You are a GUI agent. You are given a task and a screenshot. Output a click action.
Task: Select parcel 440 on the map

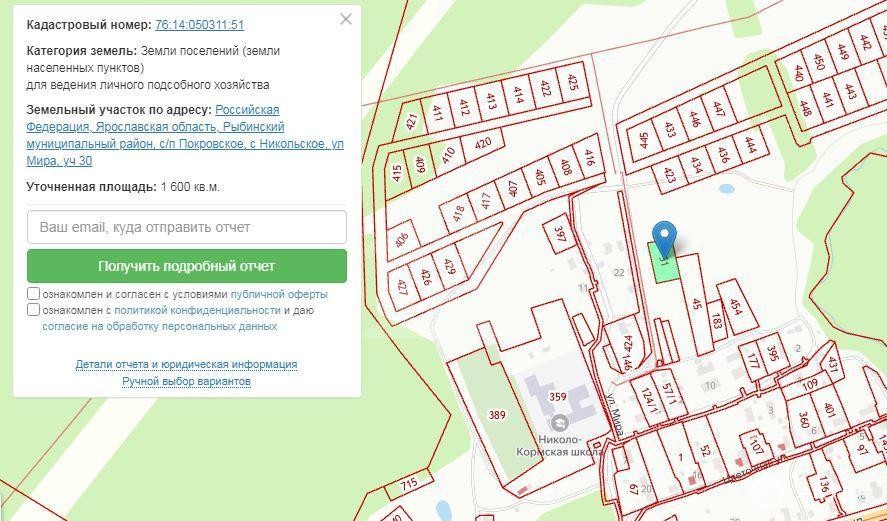(x=799, y=73)
